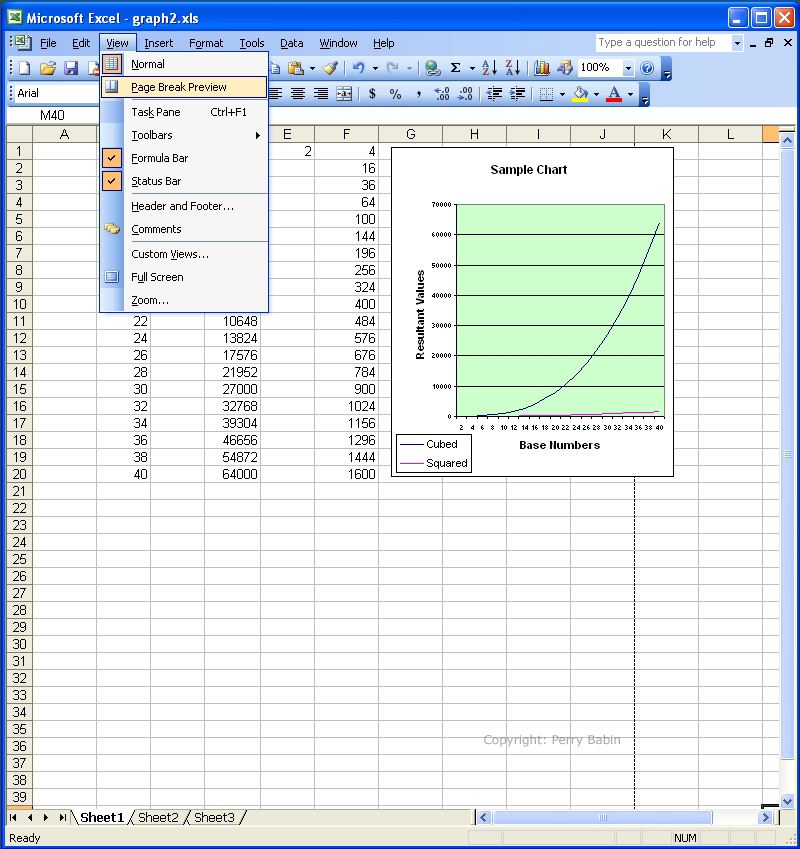Click the Increase Indent icon
Viewport: 800px width, 849px height.
click(x=517, y=94)
